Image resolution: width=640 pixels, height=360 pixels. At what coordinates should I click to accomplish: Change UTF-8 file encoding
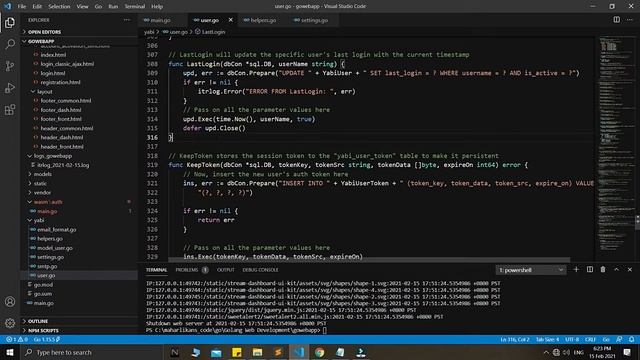[x=572, y=339]
